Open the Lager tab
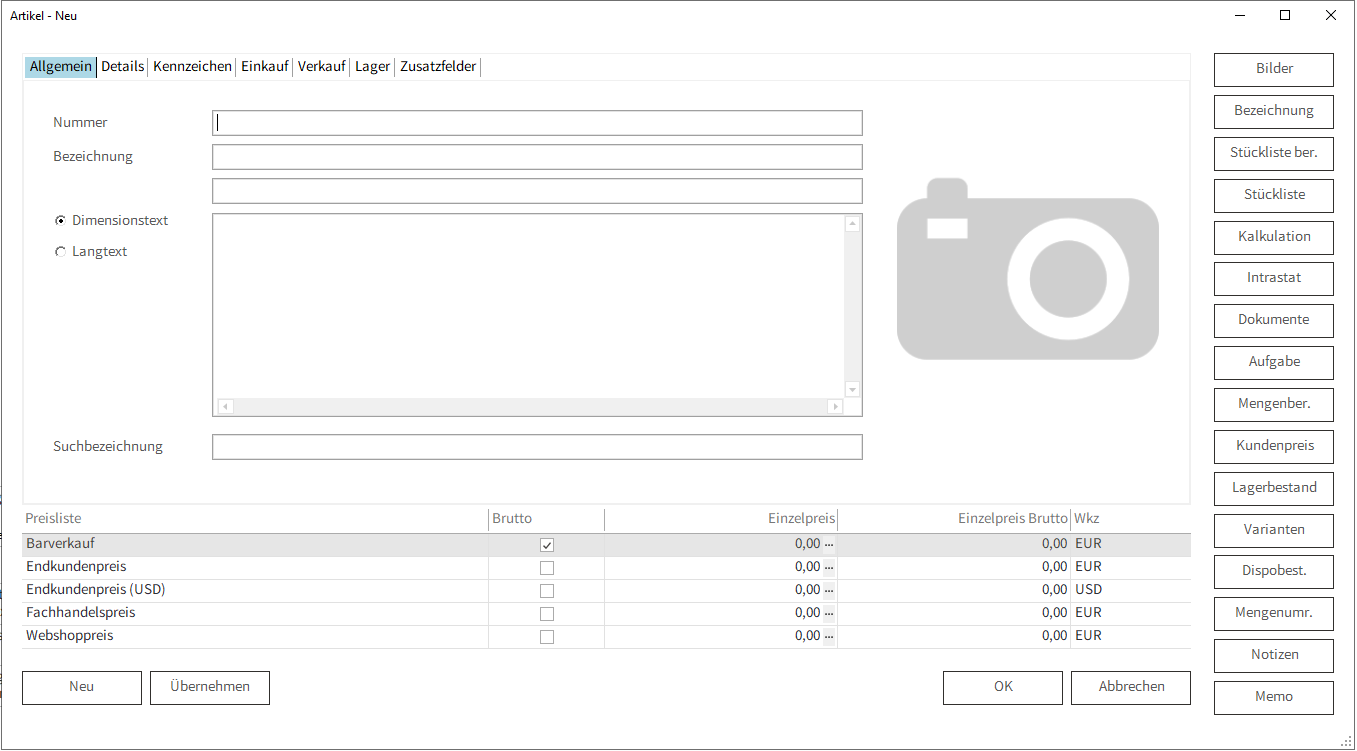This screenshot has width=1357, height=751. click(373, 67)
